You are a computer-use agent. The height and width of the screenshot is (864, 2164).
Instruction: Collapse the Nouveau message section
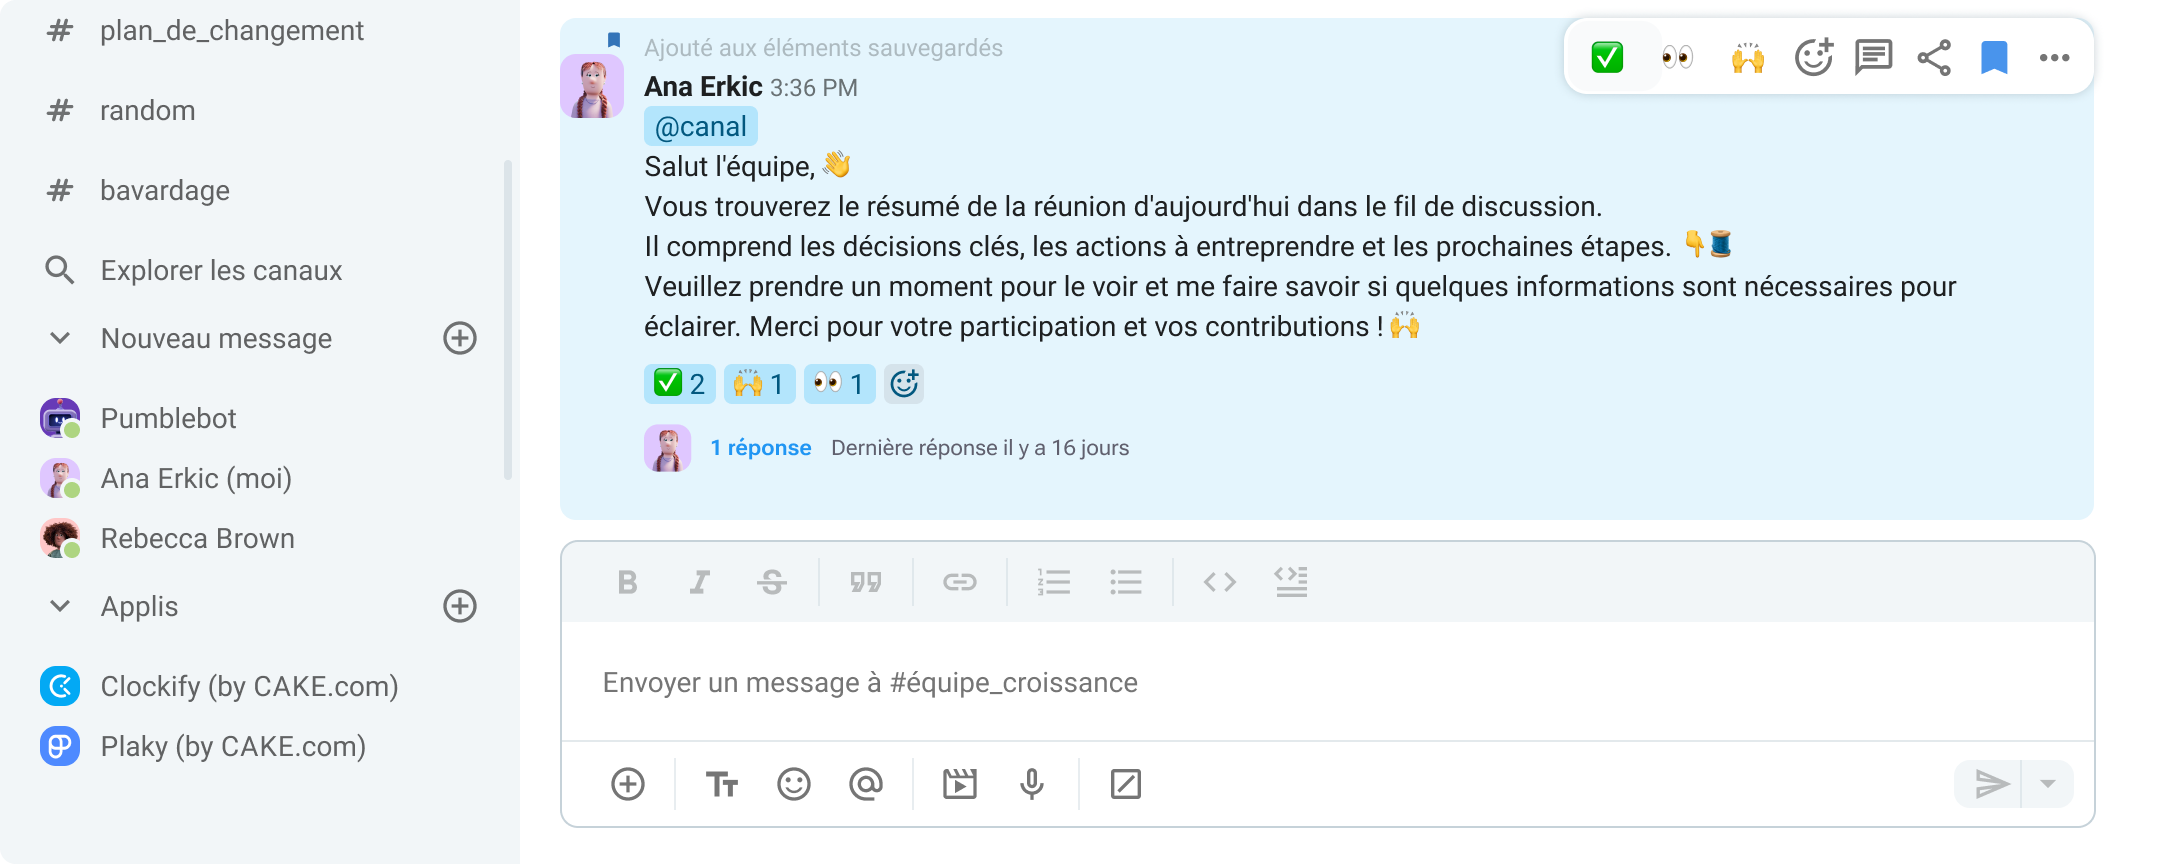click(x=59, y=338)
